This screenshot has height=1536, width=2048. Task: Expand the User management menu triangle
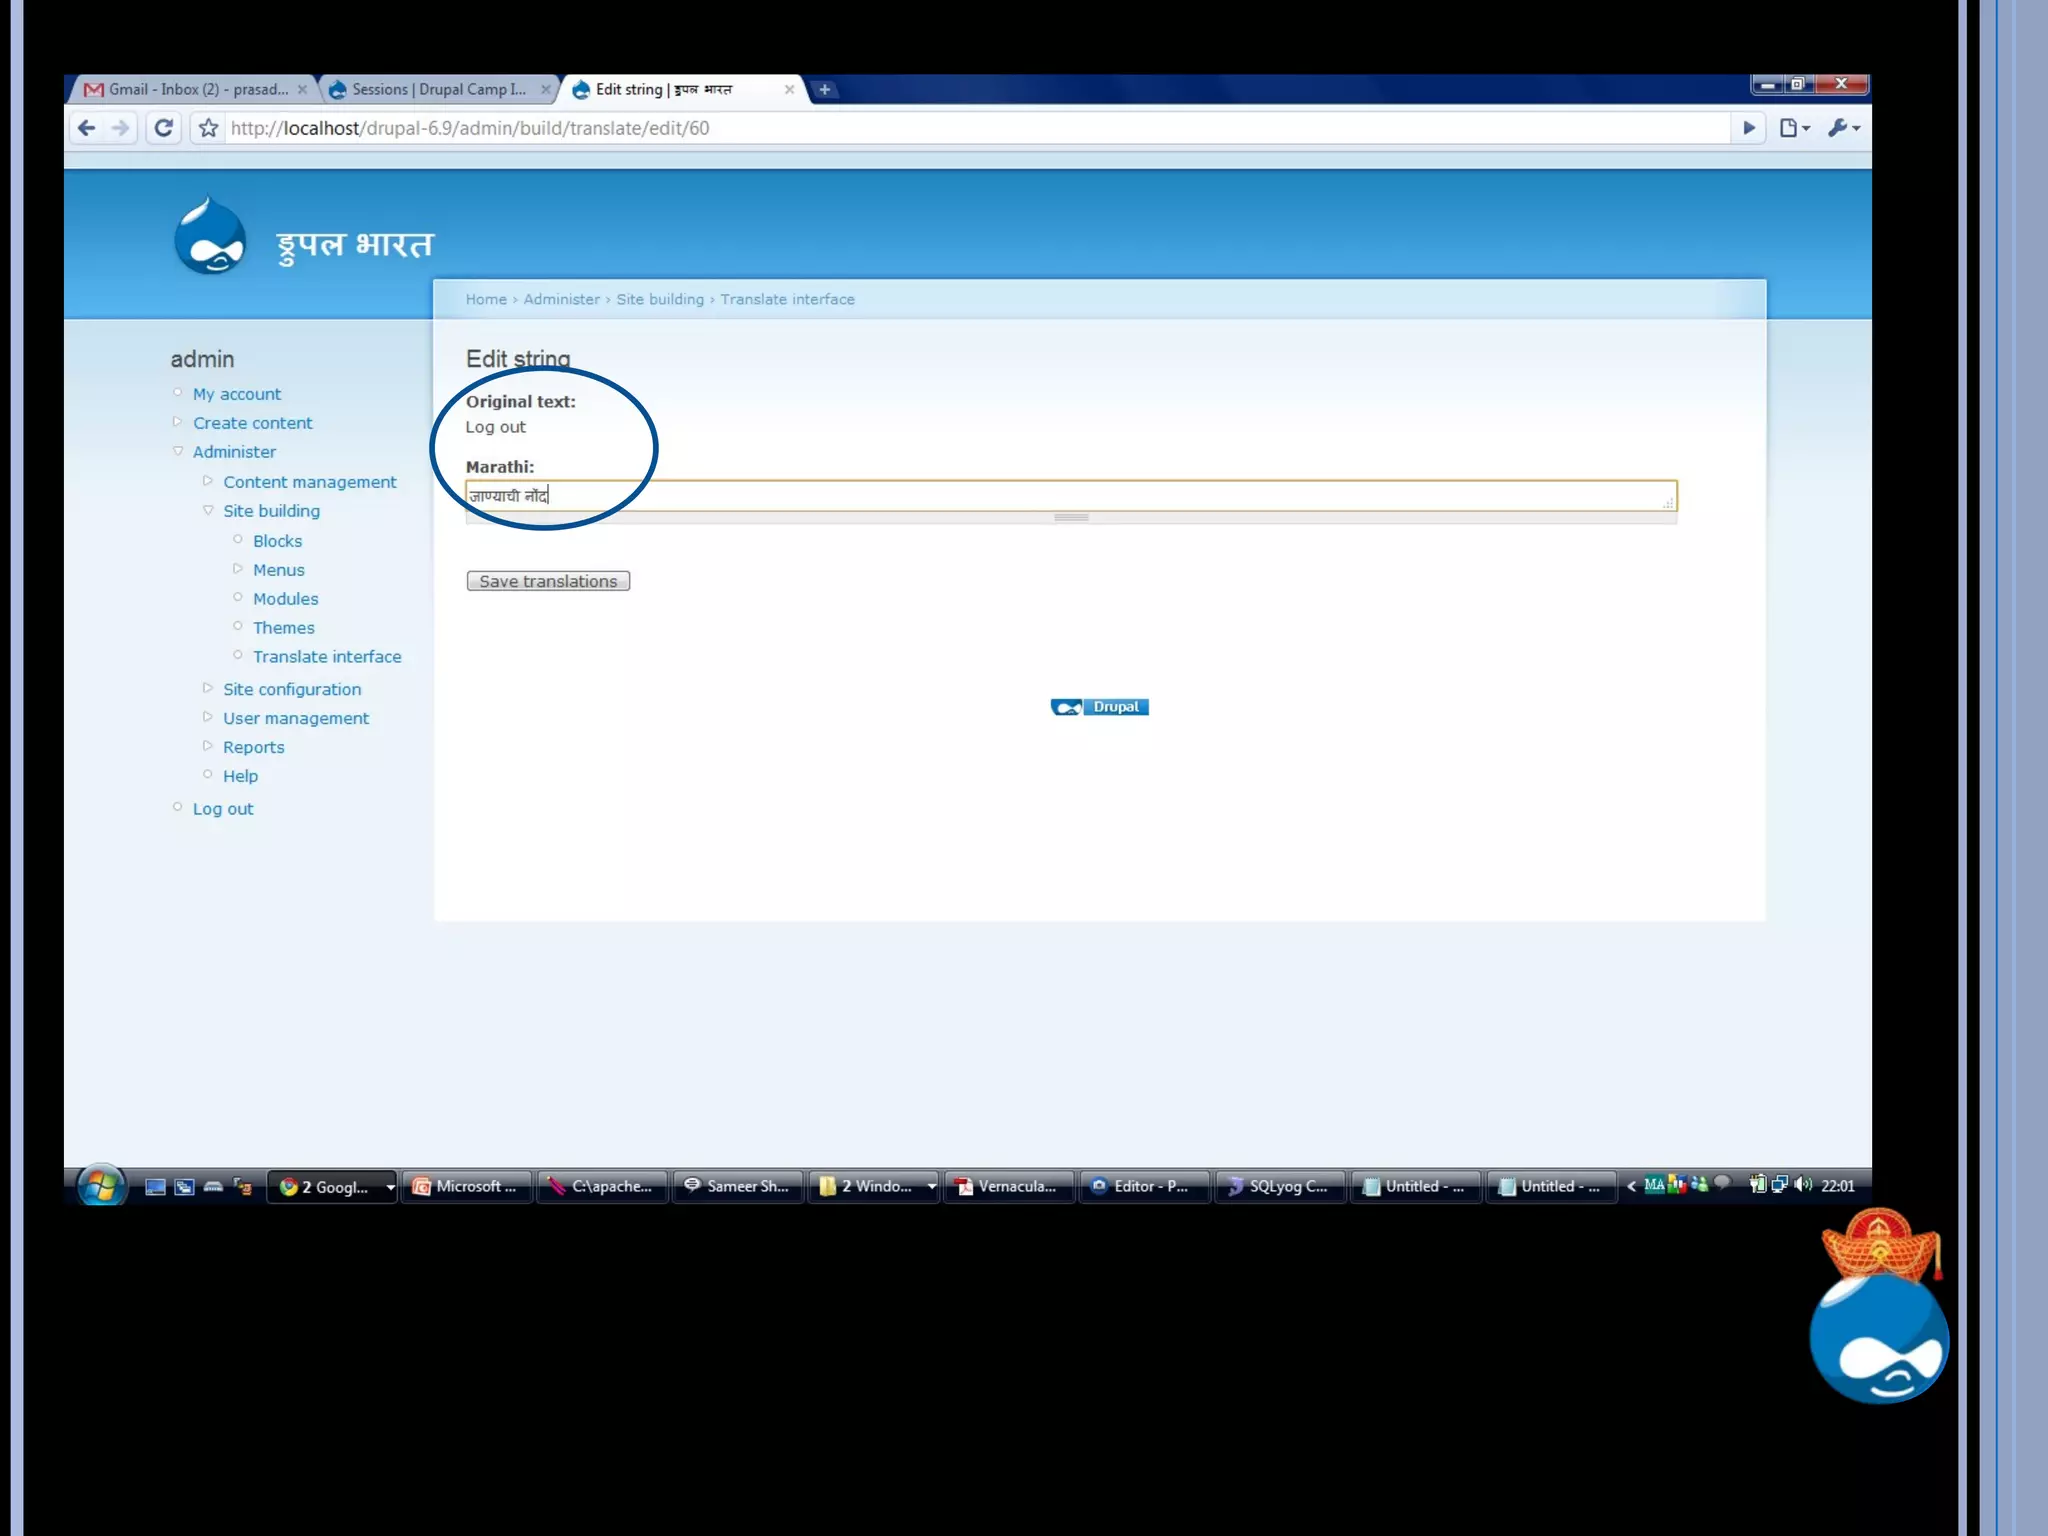click(x=208, y=717)
